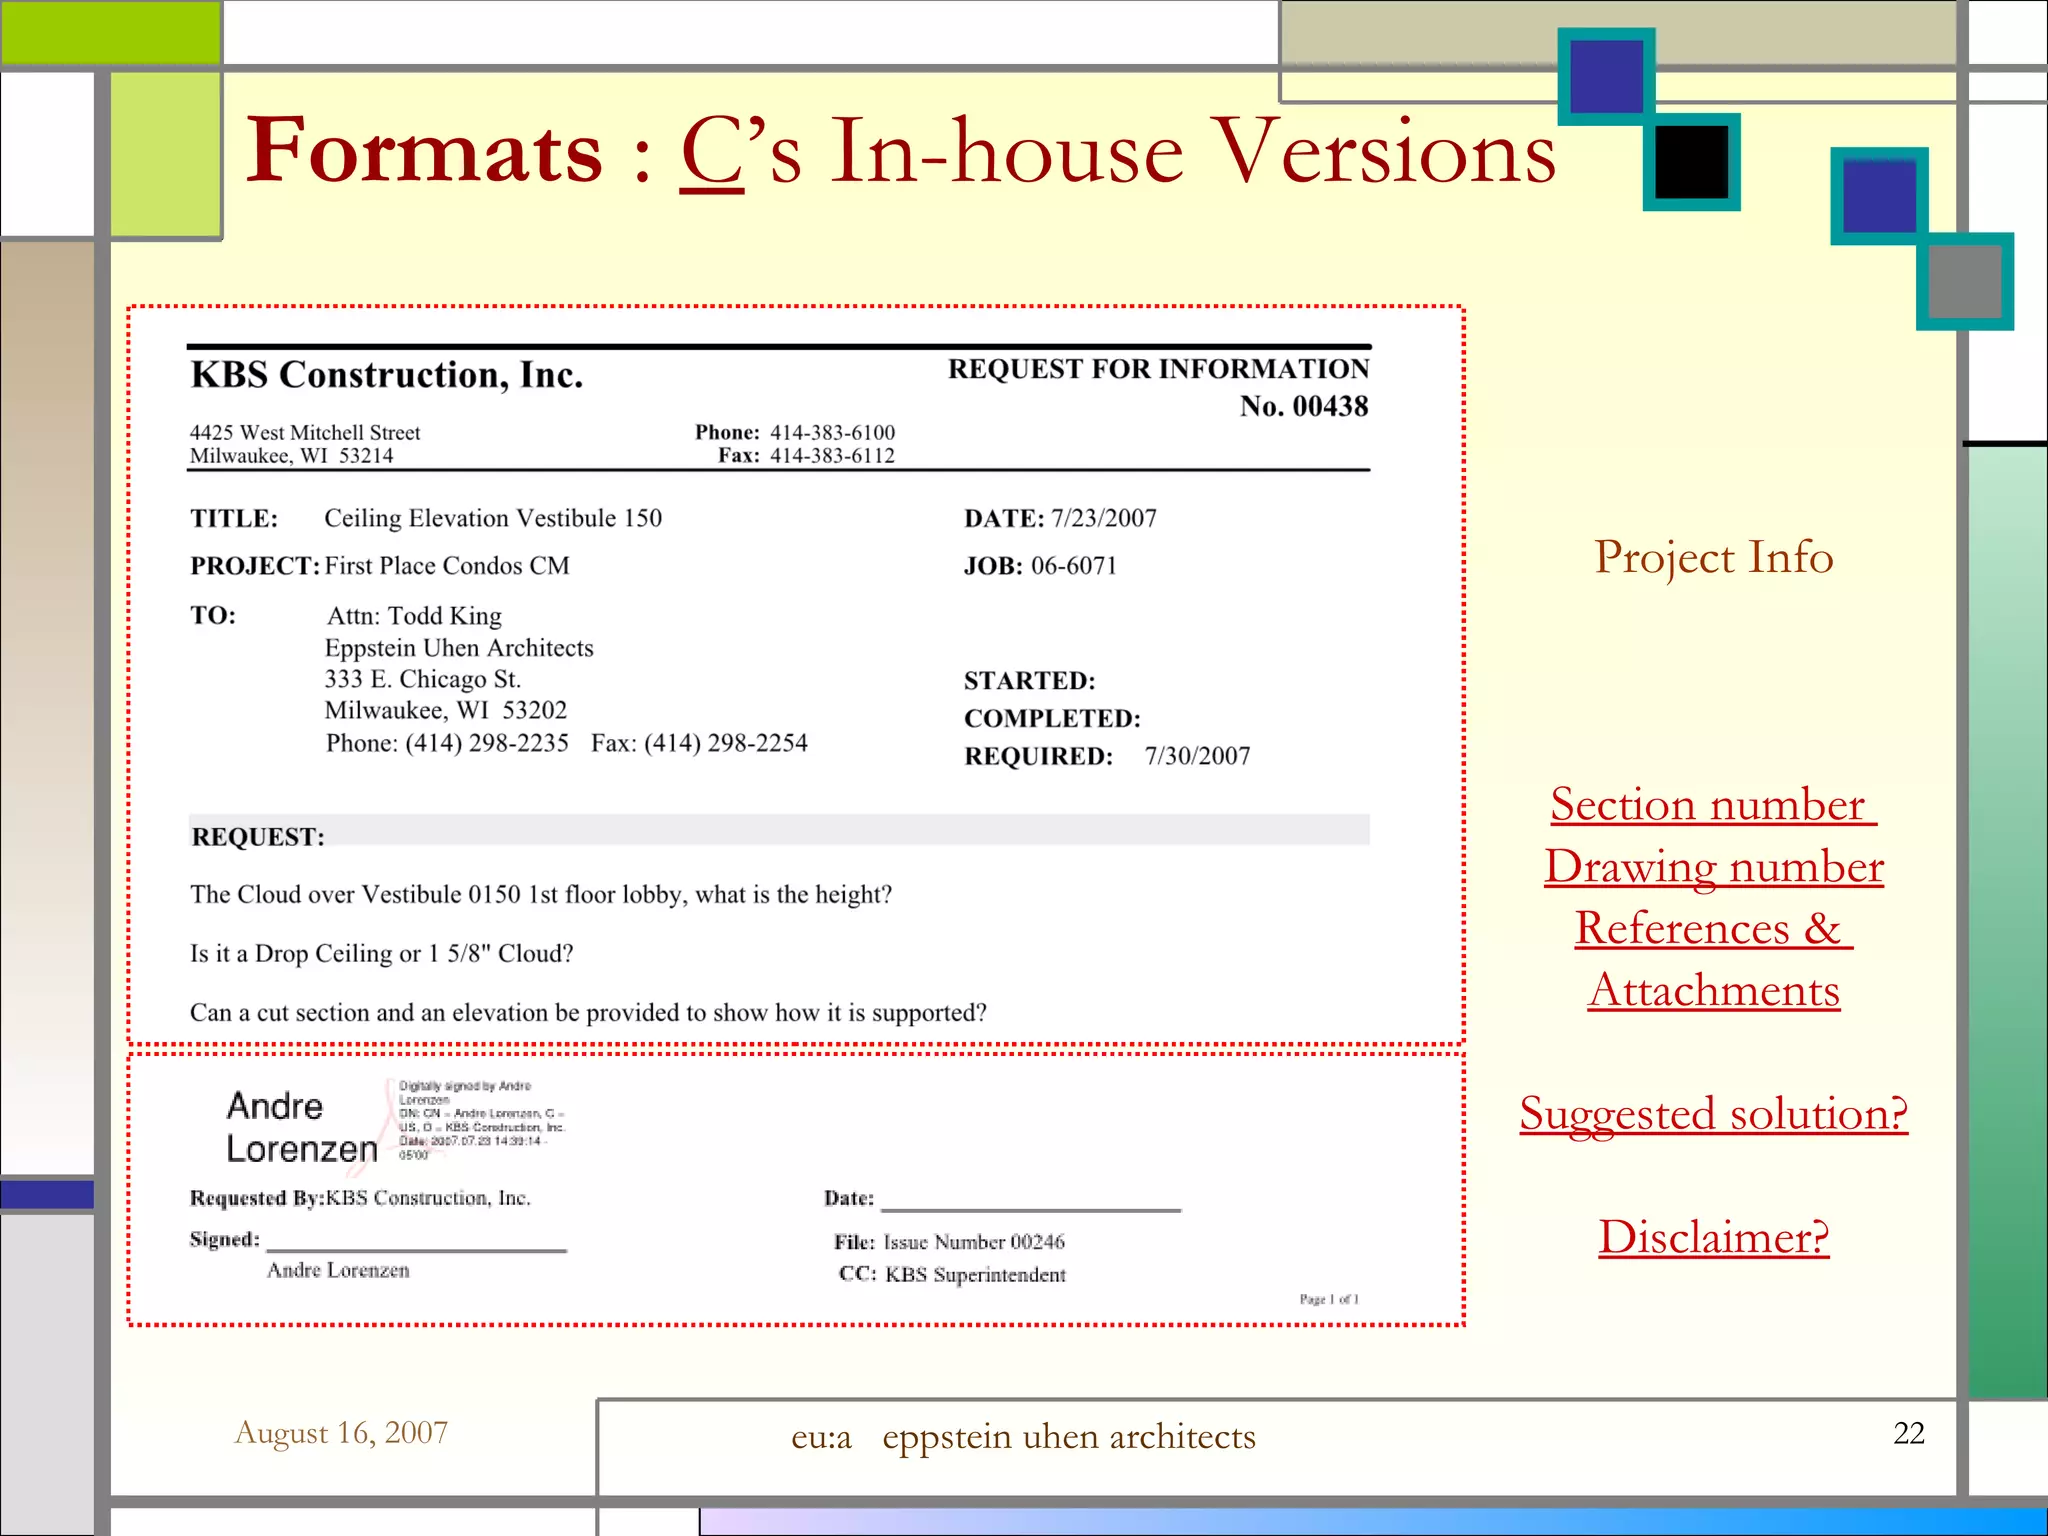Click phone '(414) 298-2235' in recipient block
This screenshot has height=1536, width=2048.
coord(487,743)
